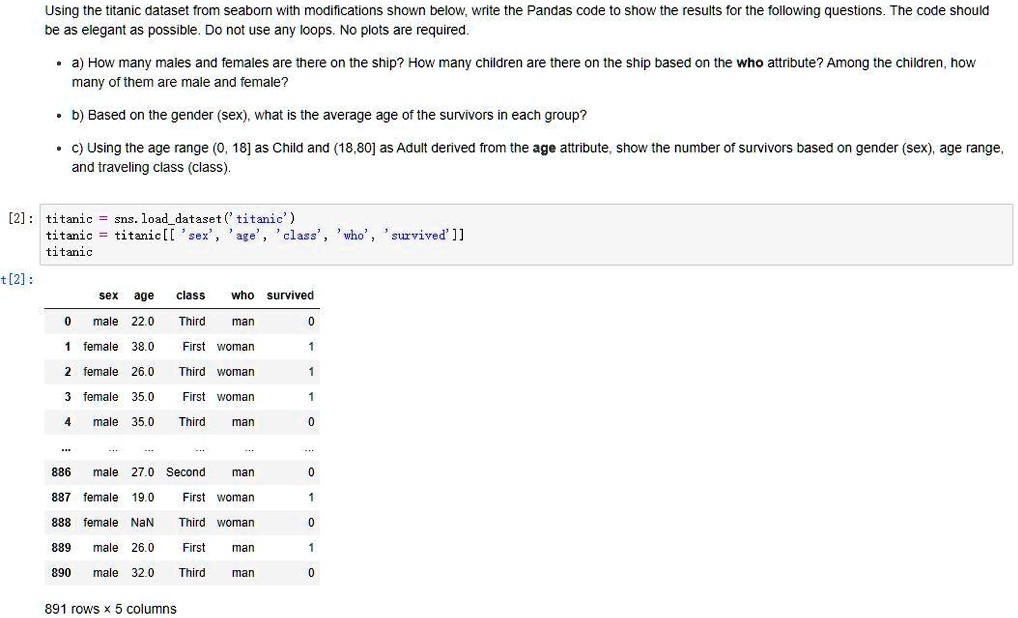Click the 'sns.load_dataset' code line
Image resolution: width=1018 pixels, height=618 pixels.
click(170, 219)
